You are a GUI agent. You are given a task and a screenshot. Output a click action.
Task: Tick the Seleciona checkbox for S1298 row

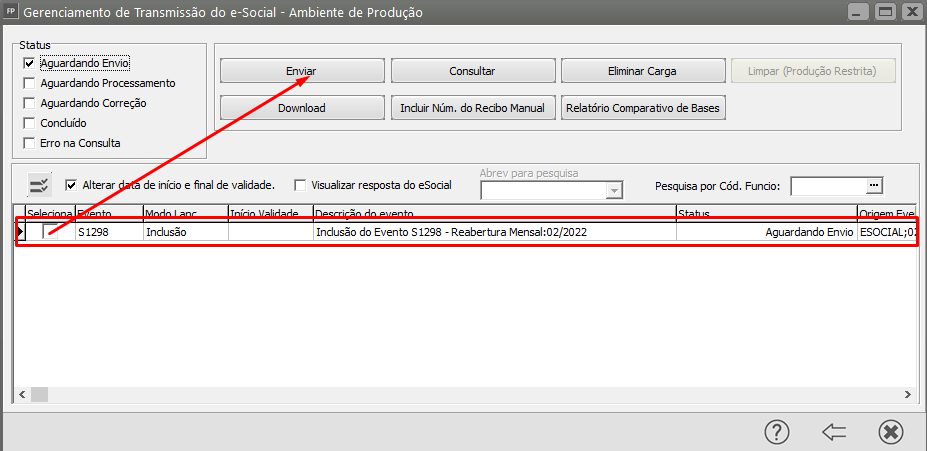(x=50, y=232)
